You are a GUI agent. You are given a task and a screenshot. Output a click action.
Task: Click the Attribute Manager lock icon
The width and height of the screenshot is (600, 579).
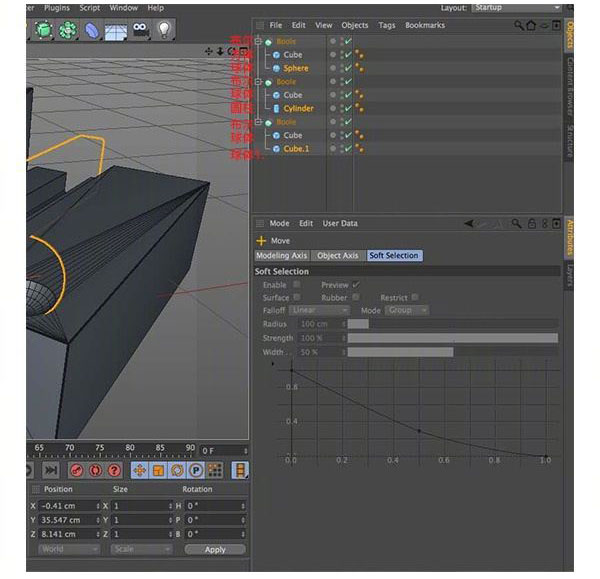click(x=532, y=223)
